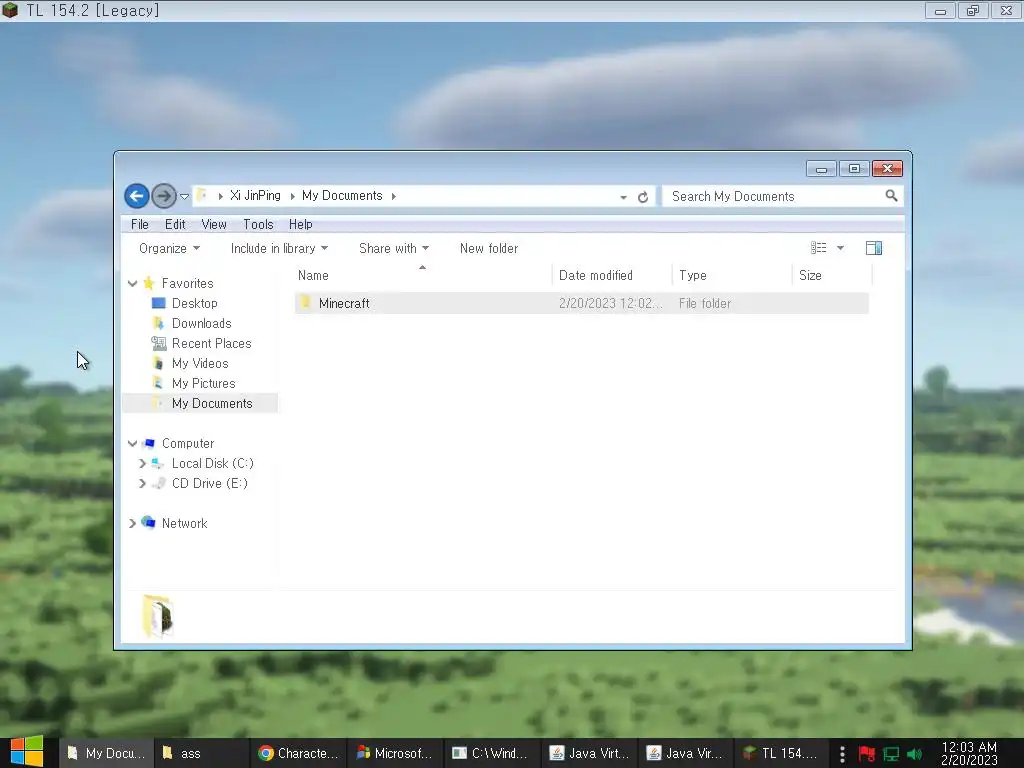Switch to My Docu... taskbar window
Viewport: 1024px width, 768px height.
point(106,754)
